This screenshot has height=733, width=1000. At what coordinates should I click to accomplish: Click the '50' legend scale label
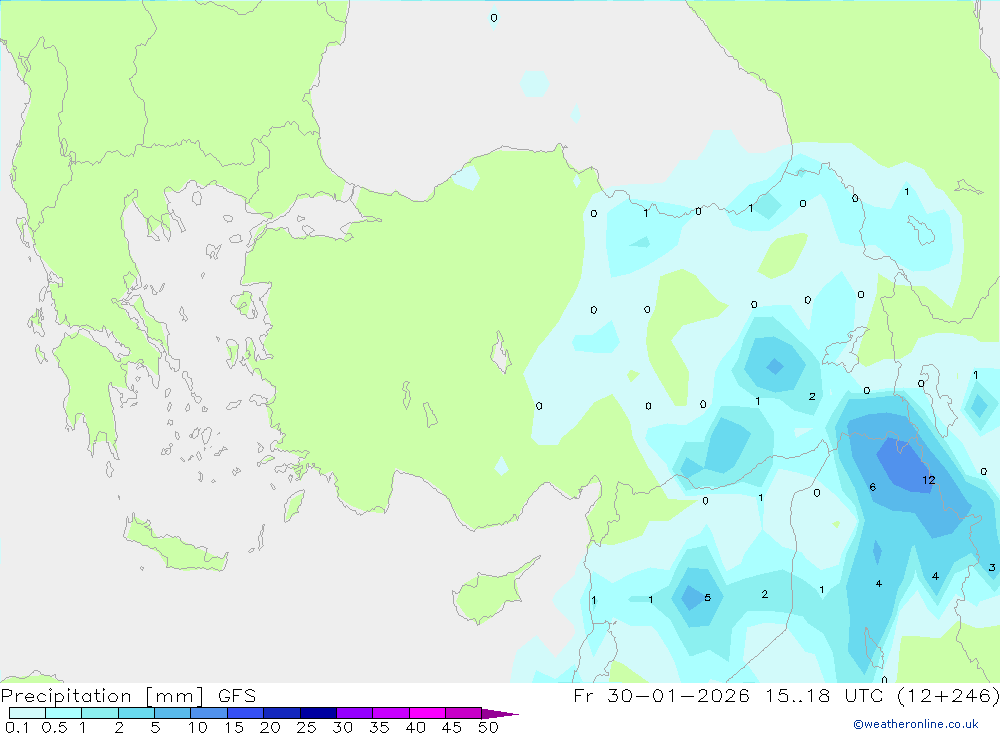coord(488,727)
